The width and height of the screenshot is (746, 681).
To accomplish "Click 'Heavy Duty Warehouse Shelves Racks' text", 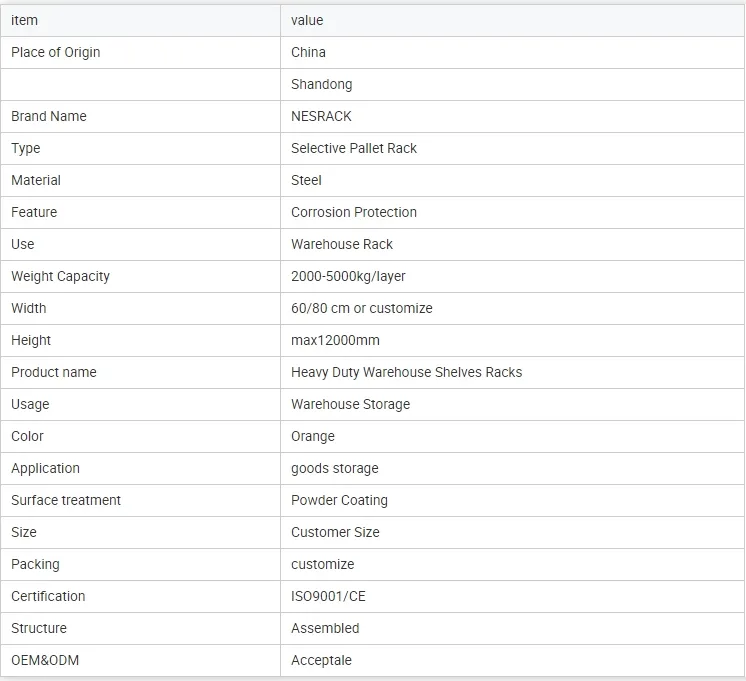I will (406, 372).
